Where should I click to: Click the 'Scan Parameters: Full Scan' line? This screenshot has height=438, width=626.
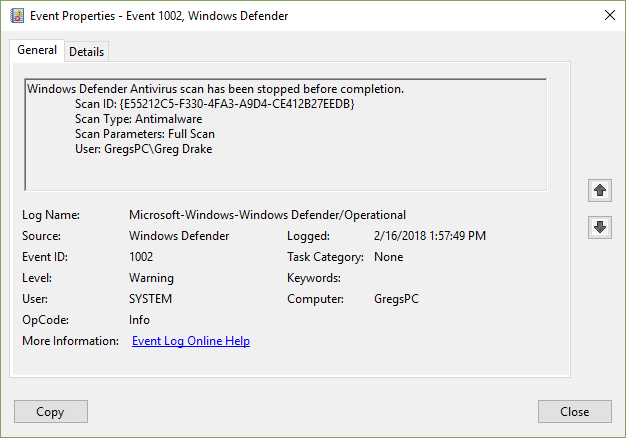coord(145,134)
